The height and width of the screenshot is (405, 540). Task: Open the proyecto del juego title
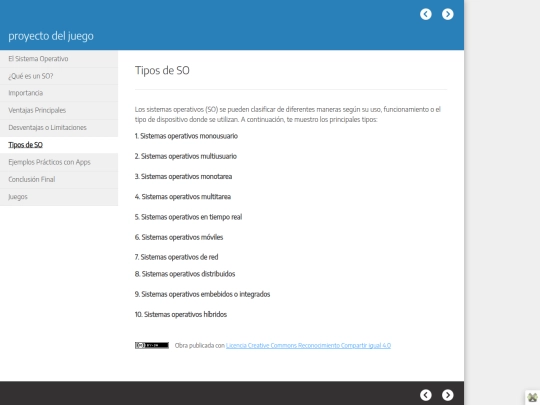click(51, 36)
